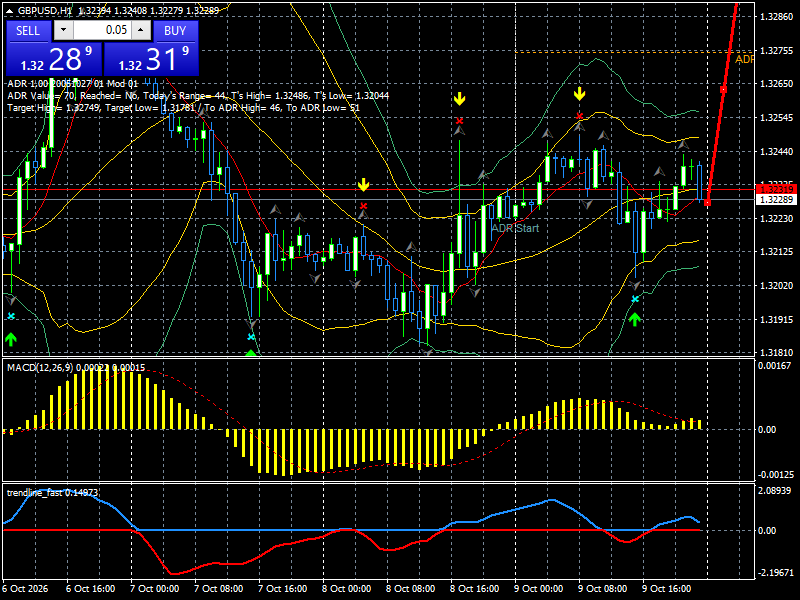800x600 pixels.
Task: Click the BUY button
Action: [x=175, y=31]
